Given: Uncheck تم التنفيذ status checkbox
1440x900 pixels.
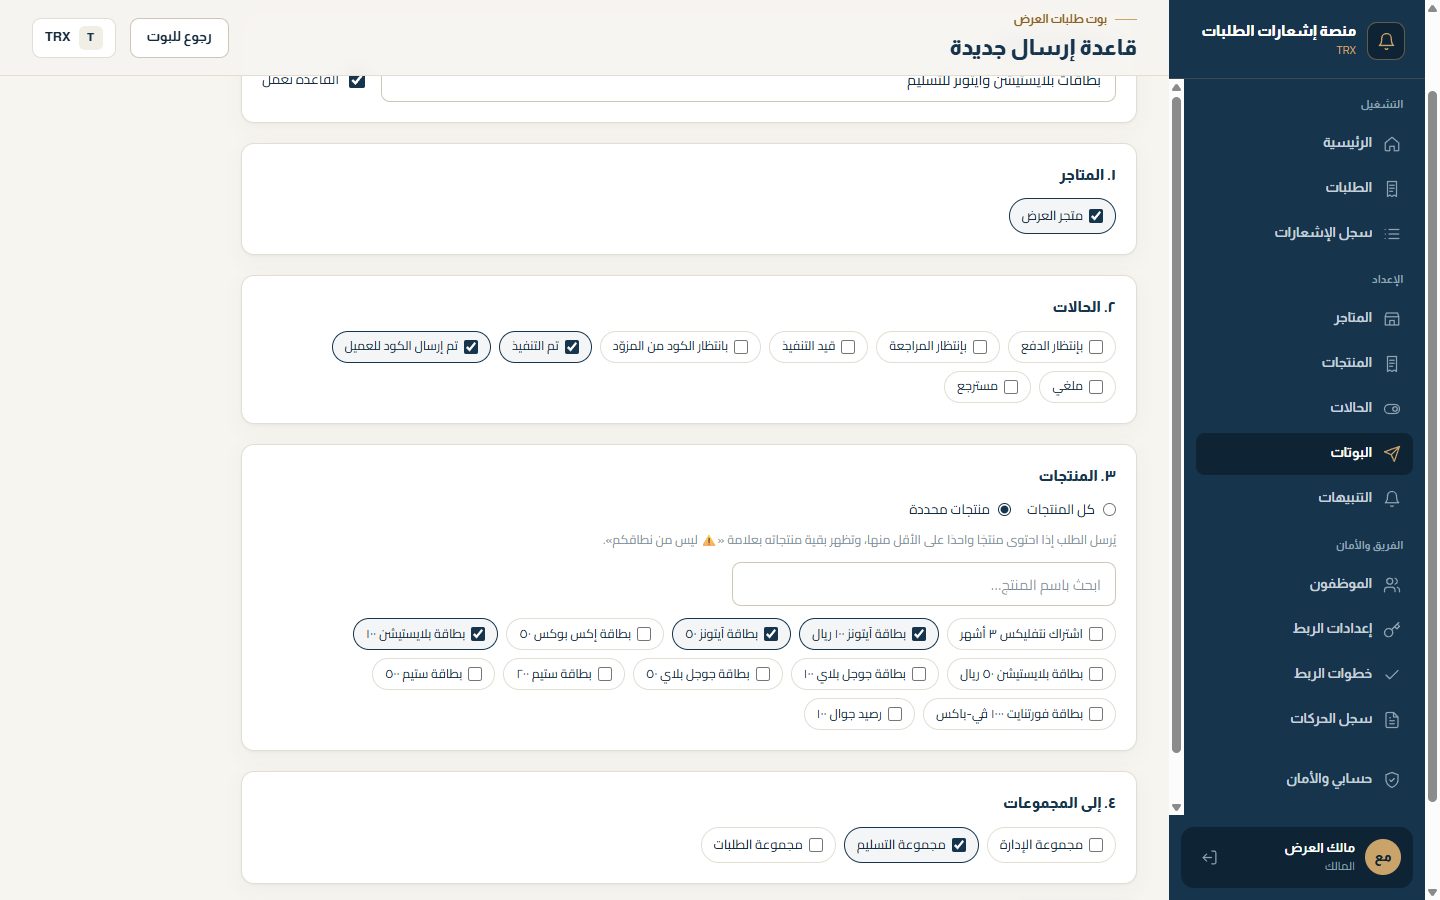Looking at the screenshot, I should 572,347.
